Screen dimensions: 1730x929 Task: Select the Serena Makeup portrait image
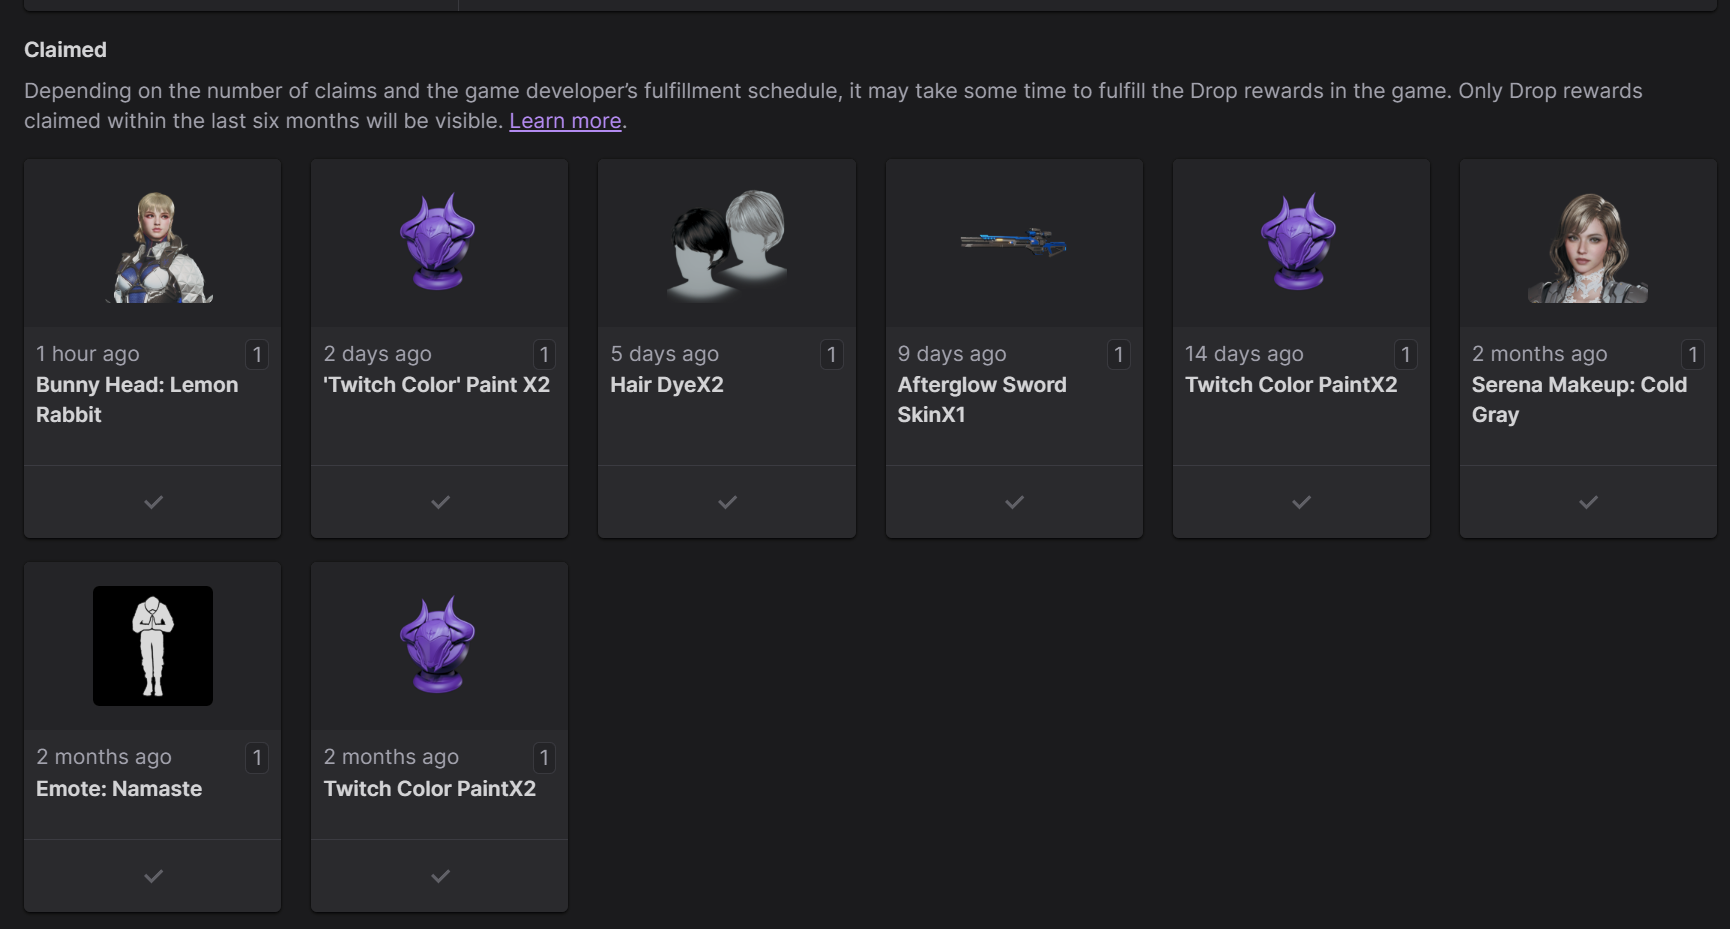[1588, 247]
